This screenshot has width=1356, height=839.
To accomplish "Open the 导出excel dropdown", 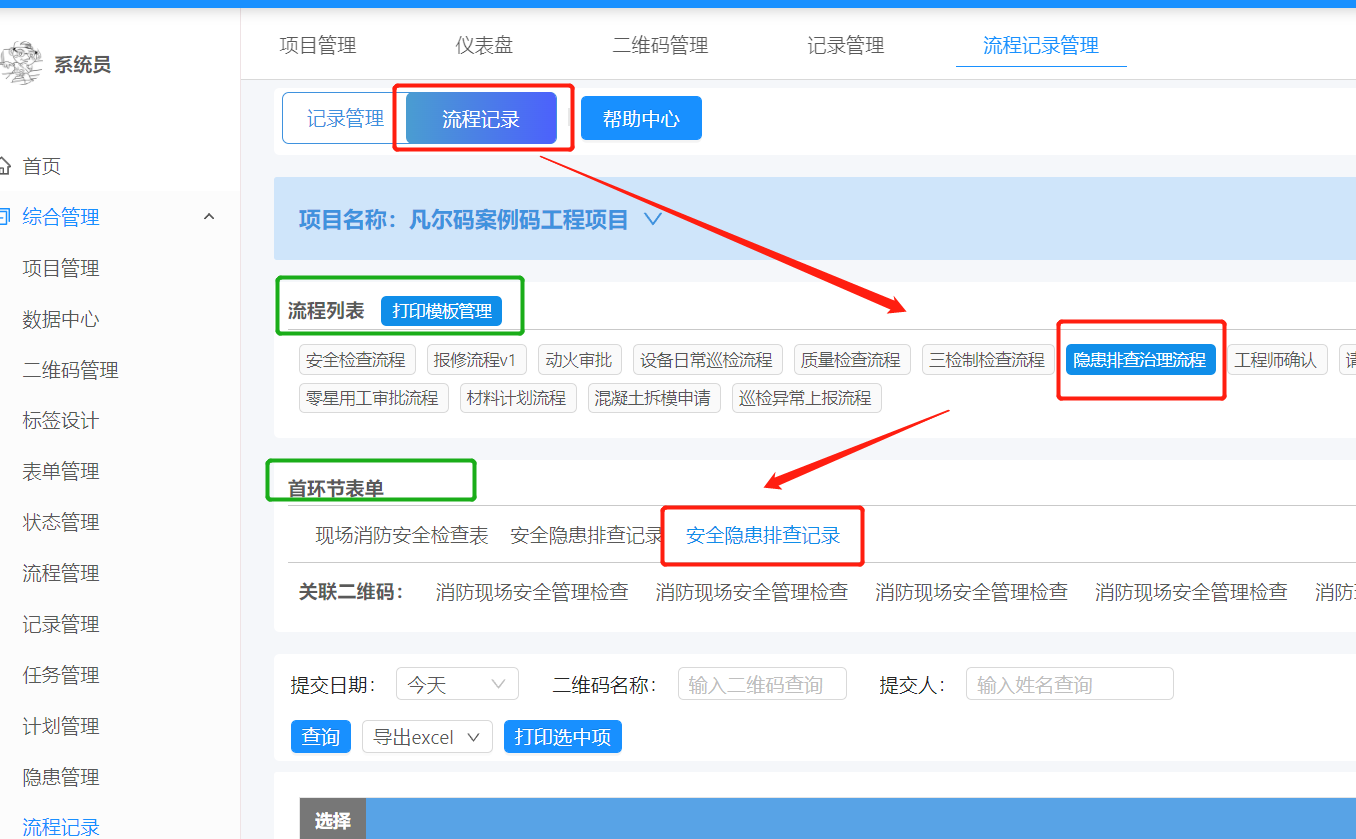I will pyautogui.click(x=427, y=737).
